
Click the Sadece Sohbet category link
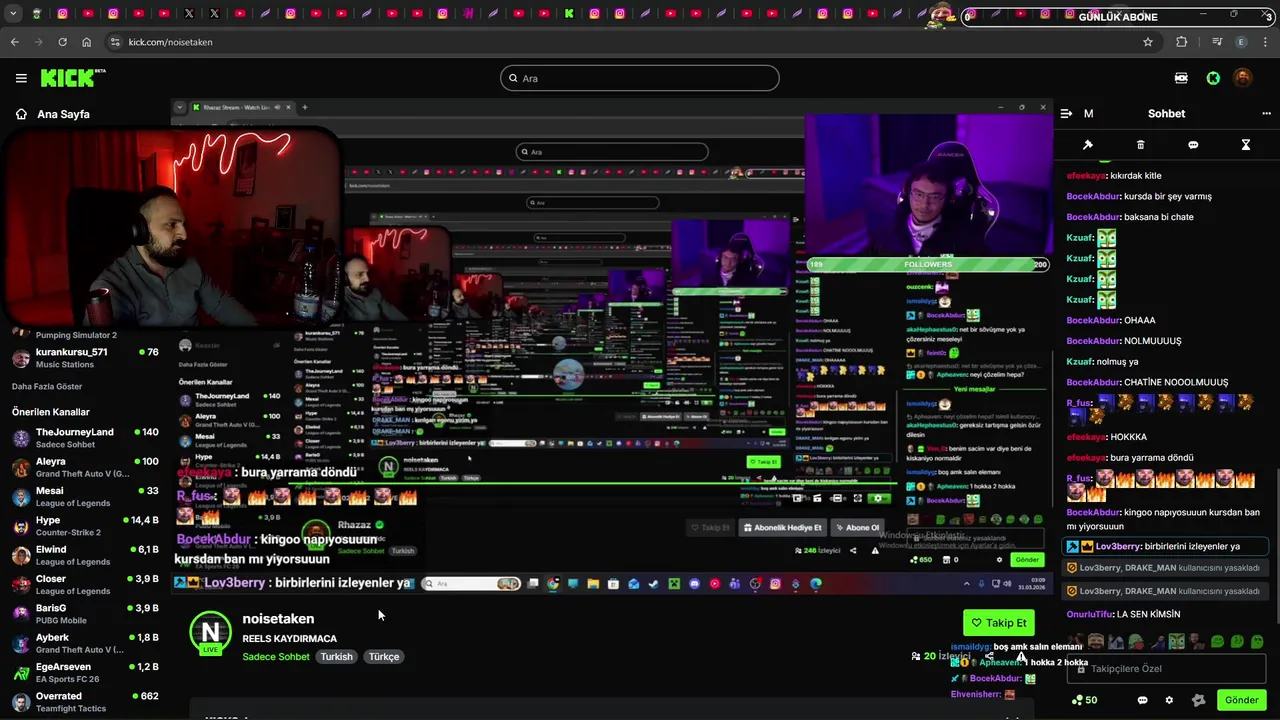tap(276, 657)
